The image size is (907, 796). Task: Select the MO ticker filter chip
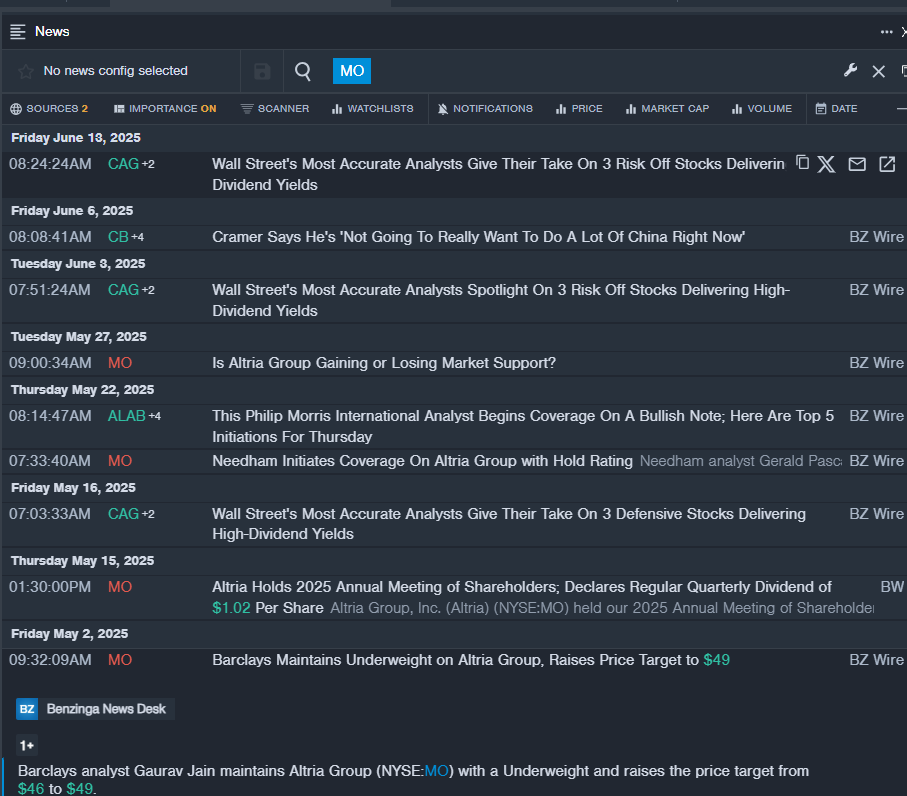pos(352,71)
